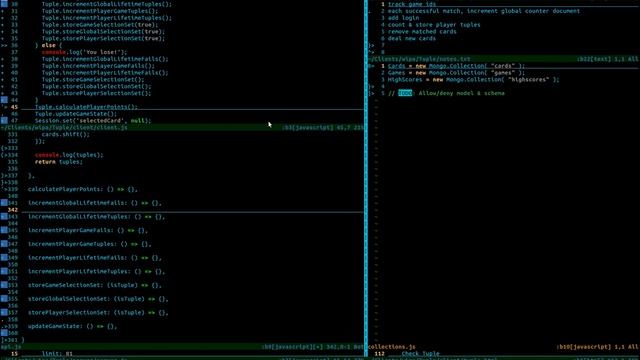Click the blue sign marker on line 347
640x360 pixels.
coord(4,244)
